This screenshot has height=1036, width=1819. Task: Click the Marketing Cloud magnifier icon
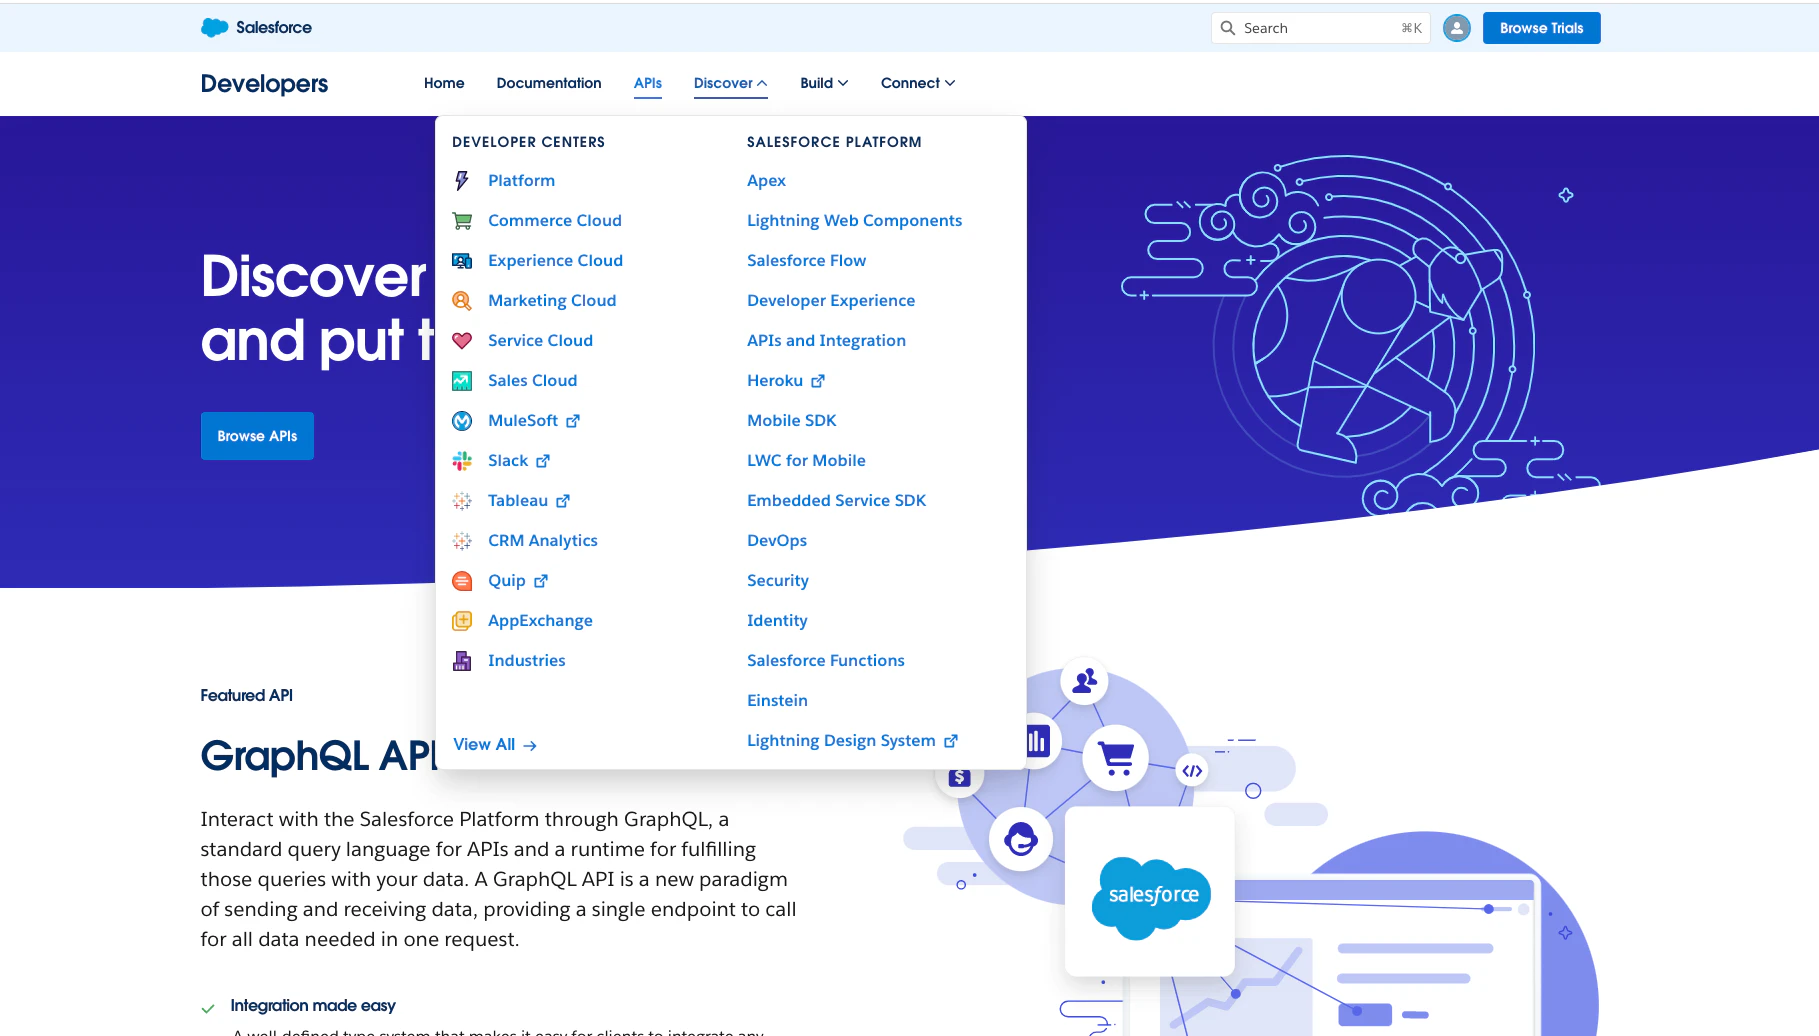point(462,300)
